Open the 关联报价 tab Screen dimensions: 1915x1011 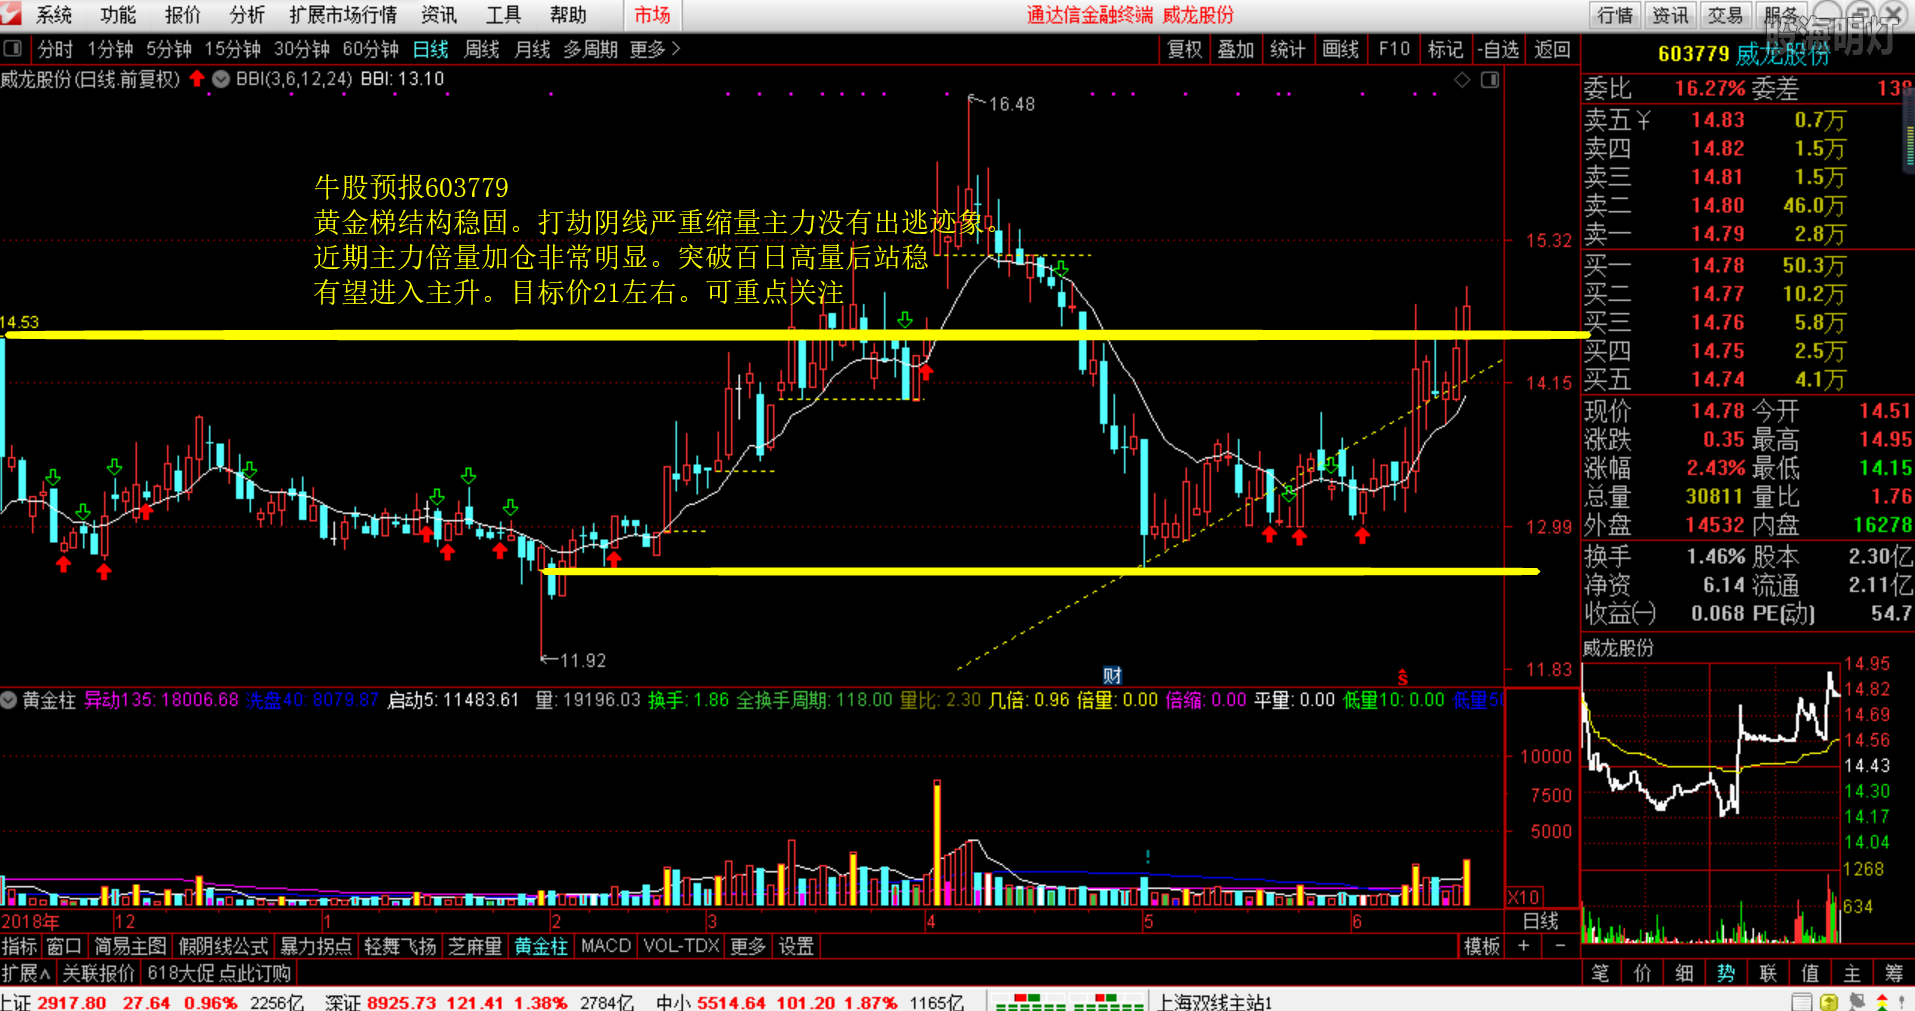98,973
